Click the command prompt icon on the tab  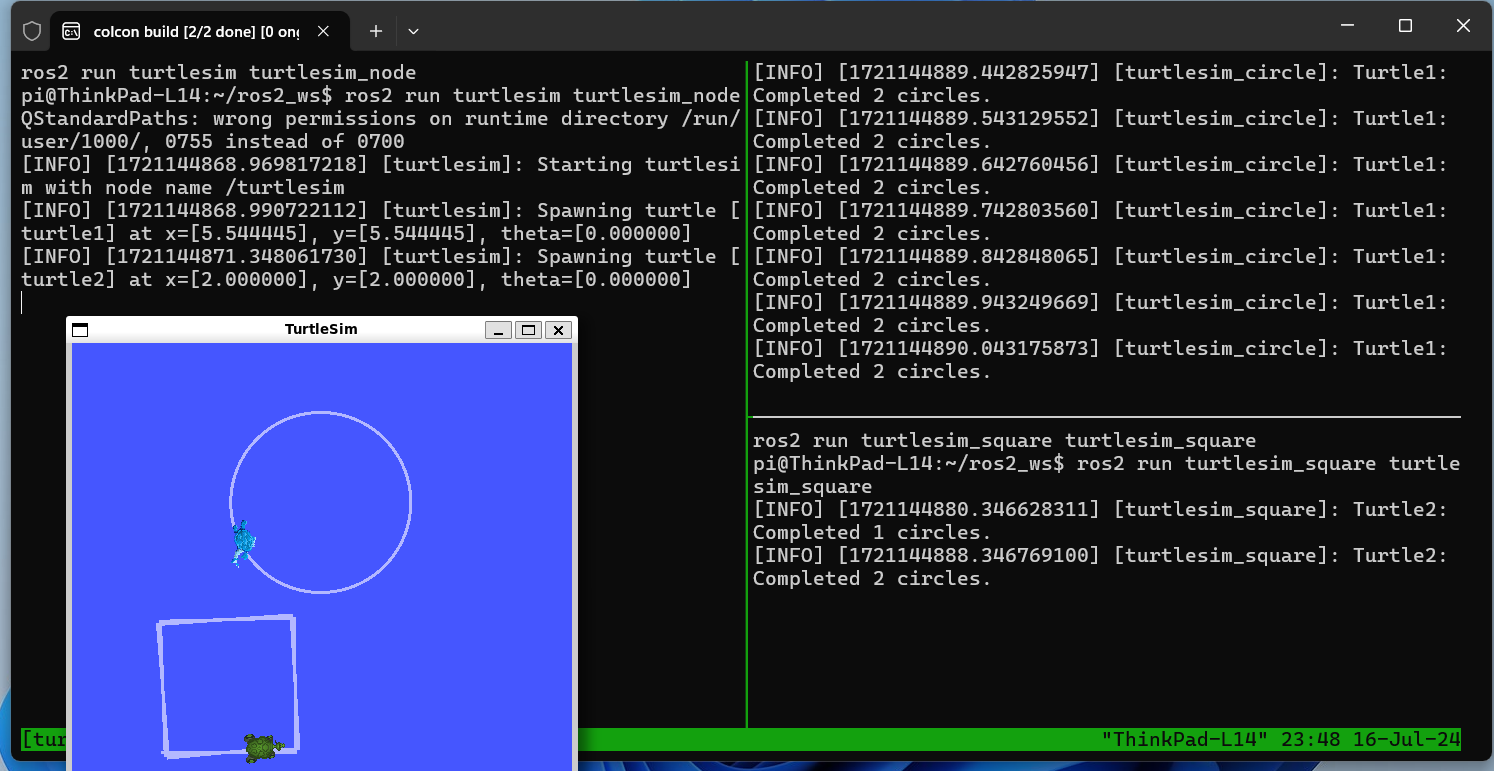(x=71, y=31)
